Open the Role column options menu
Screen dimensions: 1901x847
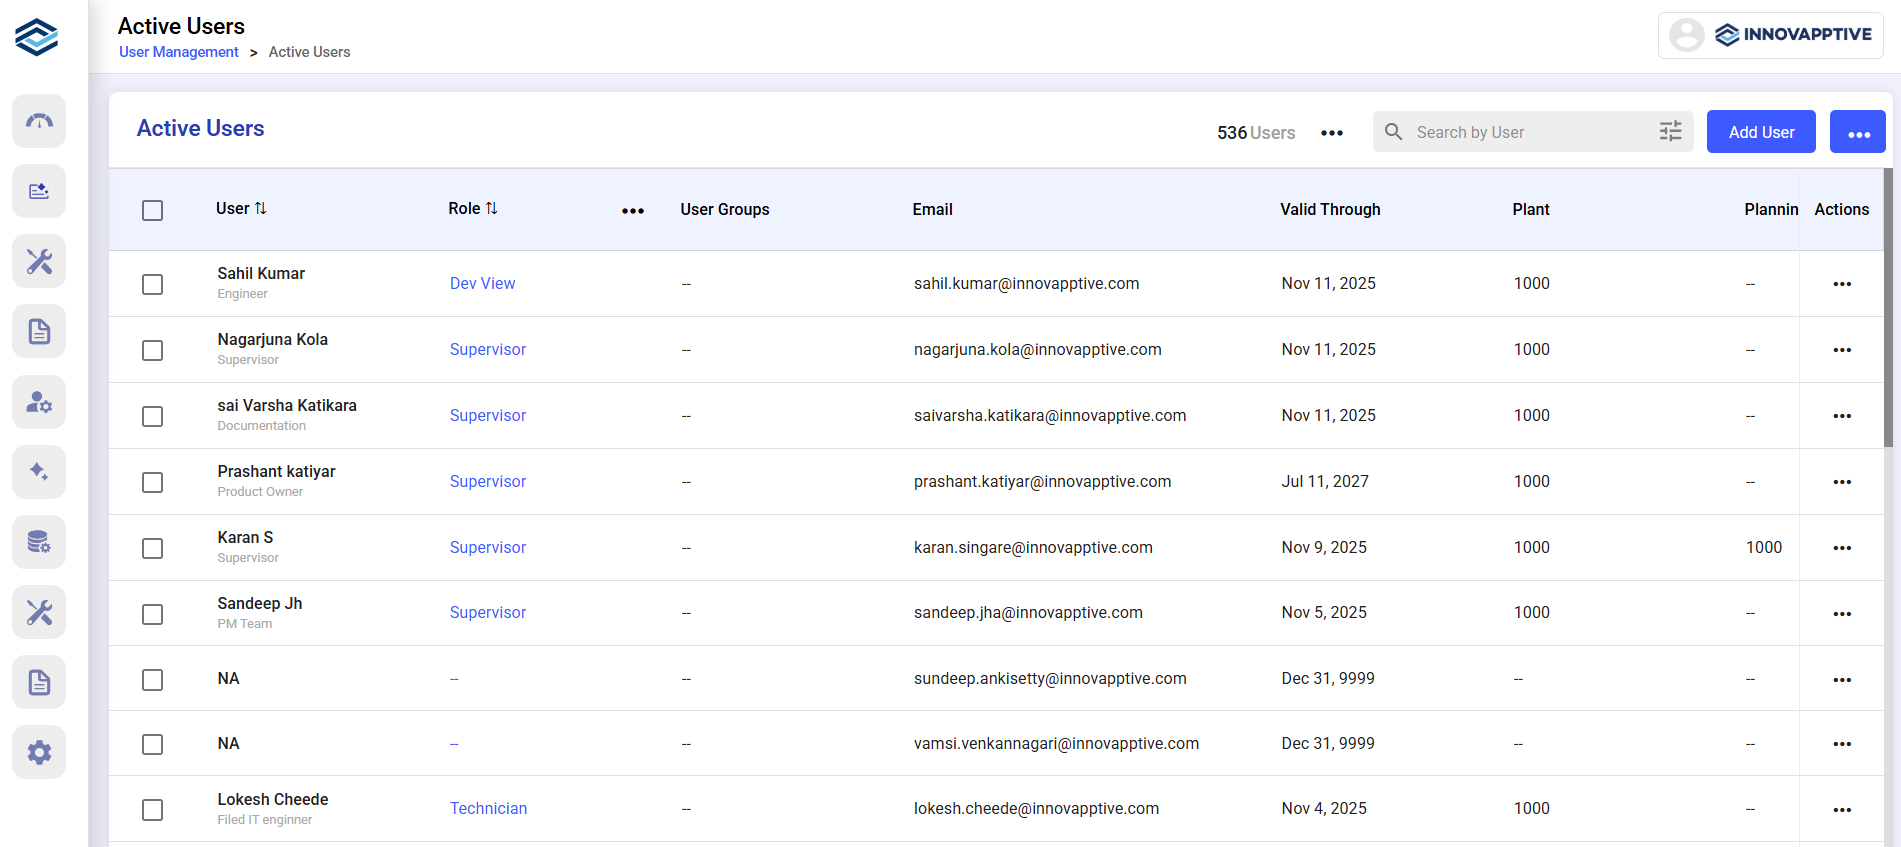pos(632,211)
